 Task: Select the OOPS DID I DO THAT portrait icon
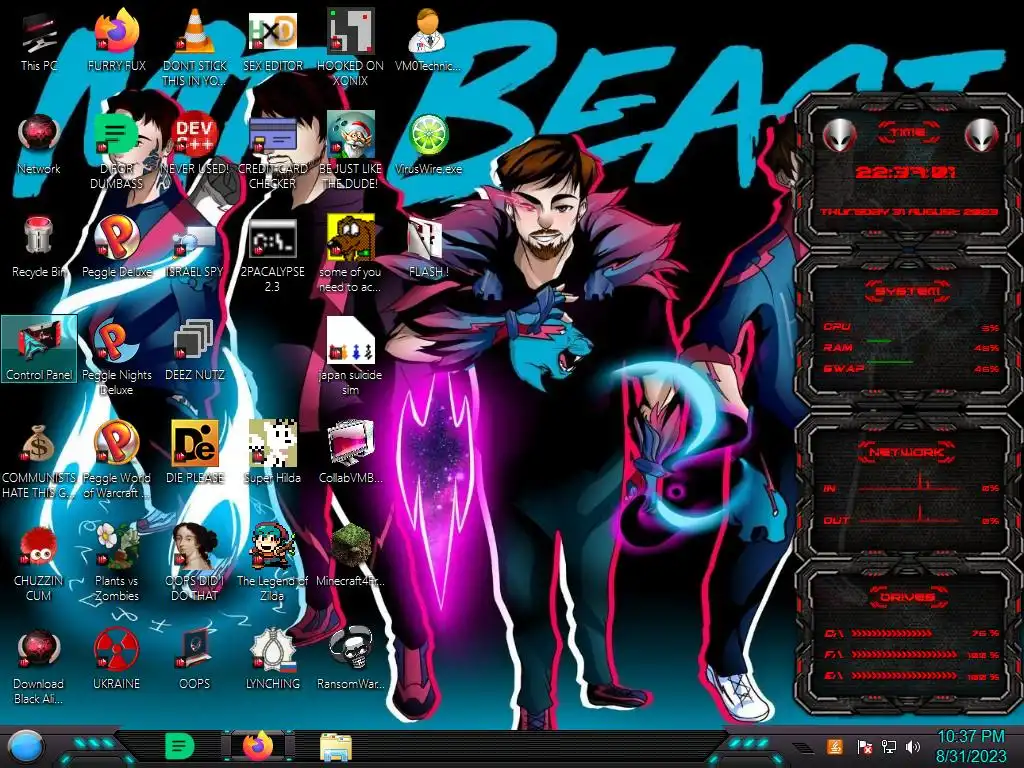[x=195, y=562]
